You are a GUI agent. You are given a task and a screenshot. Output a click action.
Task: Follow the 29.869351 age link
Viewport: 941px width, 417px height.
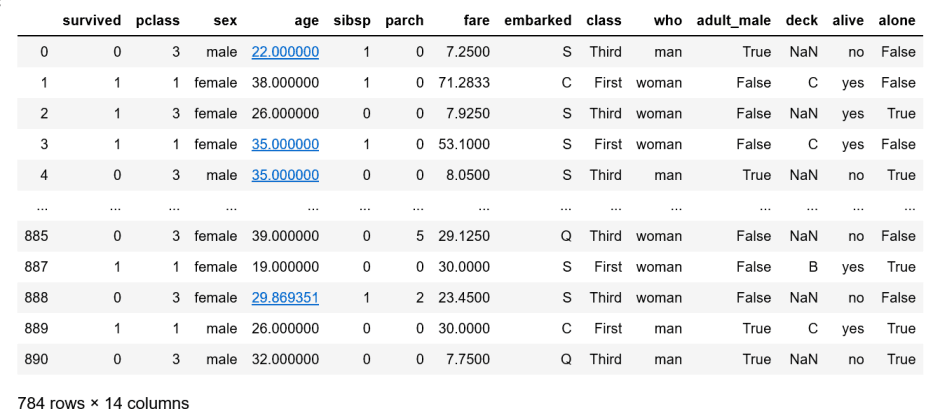(x=285, y=298)
